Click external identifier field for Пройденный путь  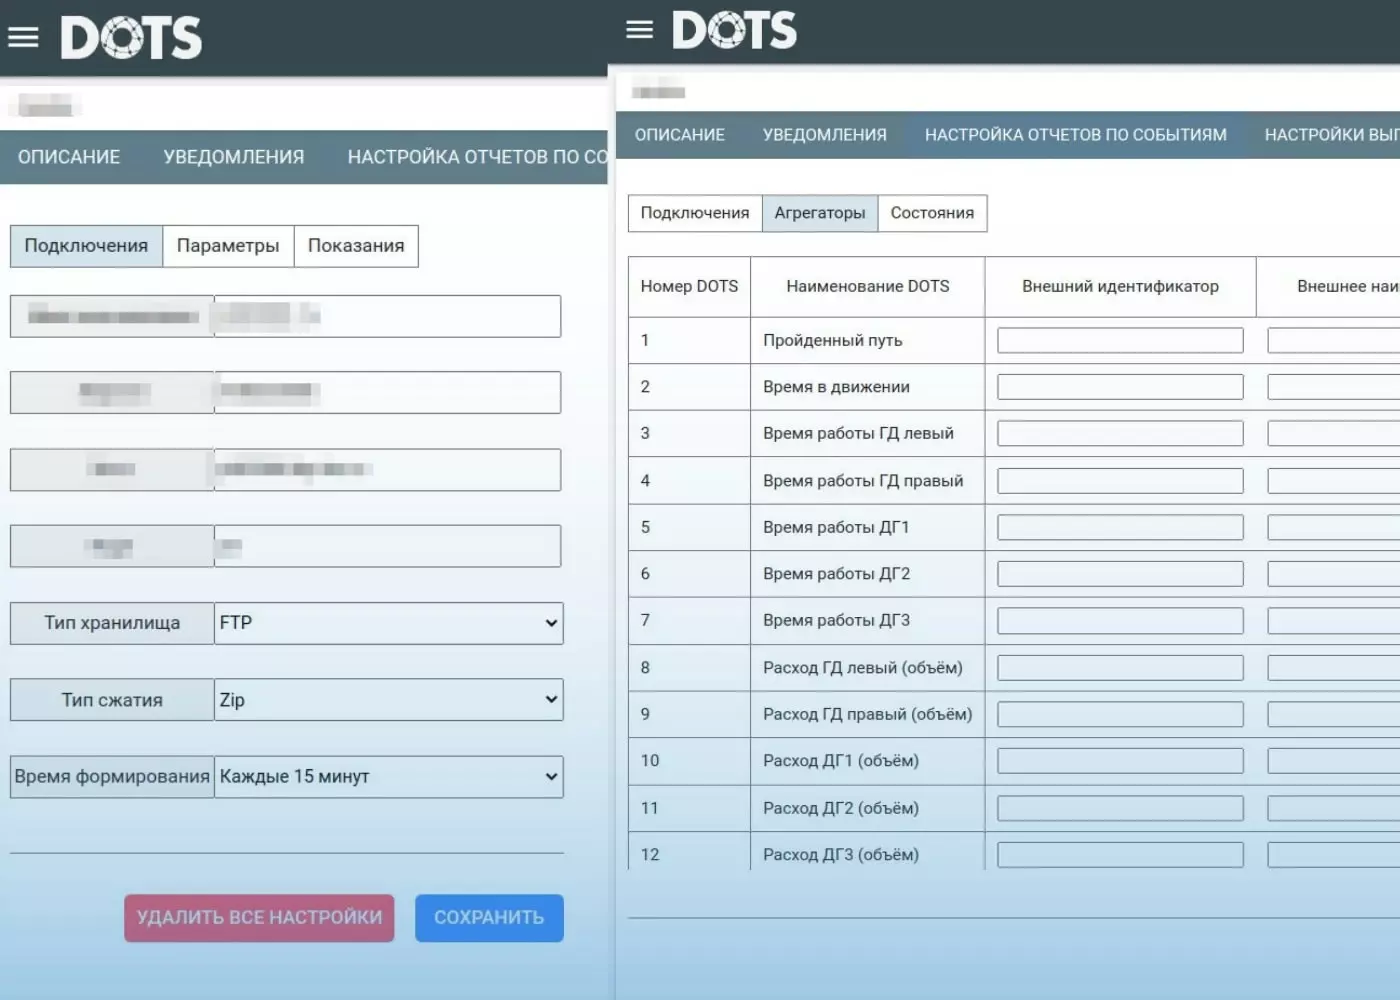[x=1120, y=341]
